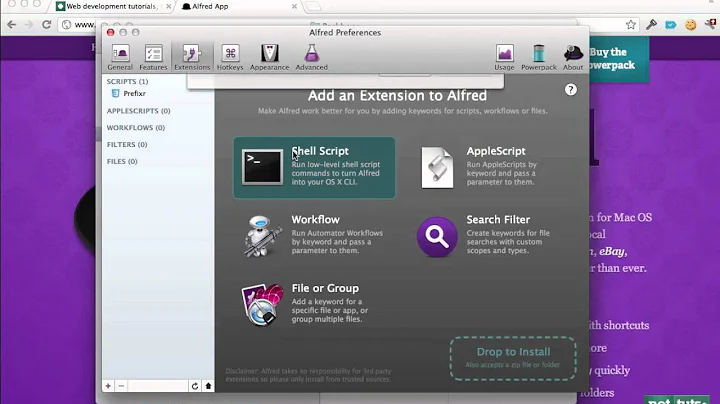Click the WORKFLOWS (0) section header
The height and width of the screenshot is (404, 720).
(135, 128)
